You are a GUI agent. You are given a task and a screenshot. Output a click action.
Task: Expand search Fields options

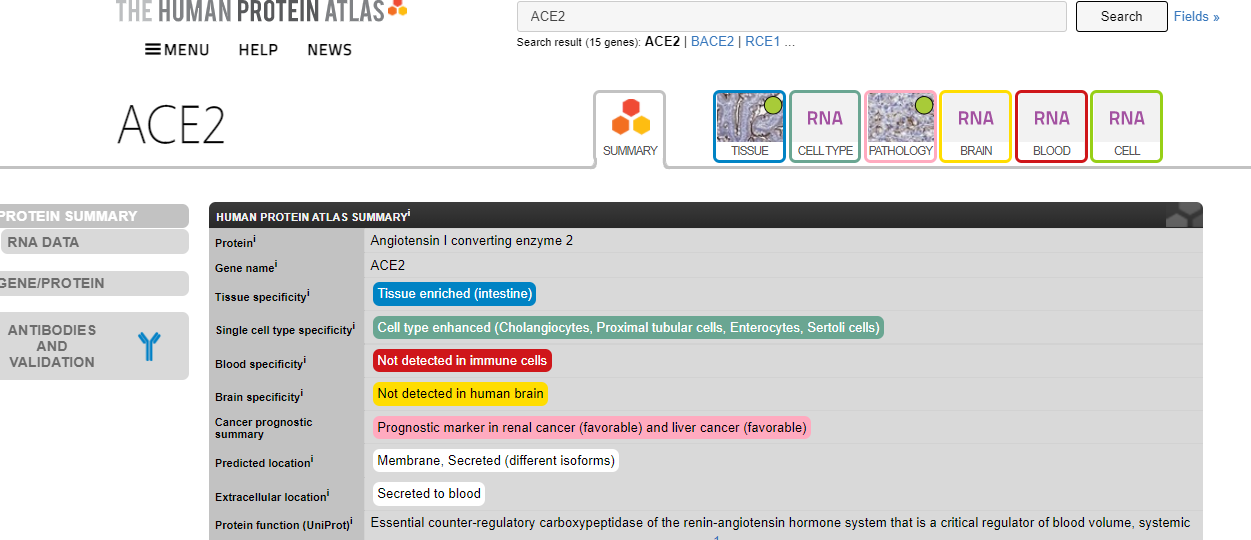click(1196, 17)
